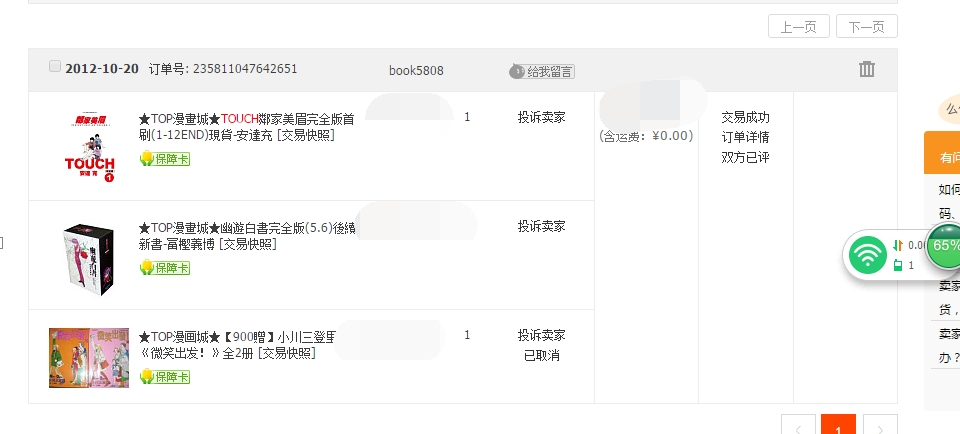Click 投诉卖家 for the TOUCH item
The height and width of the screenshot is (434, 960).
point(541,117)
